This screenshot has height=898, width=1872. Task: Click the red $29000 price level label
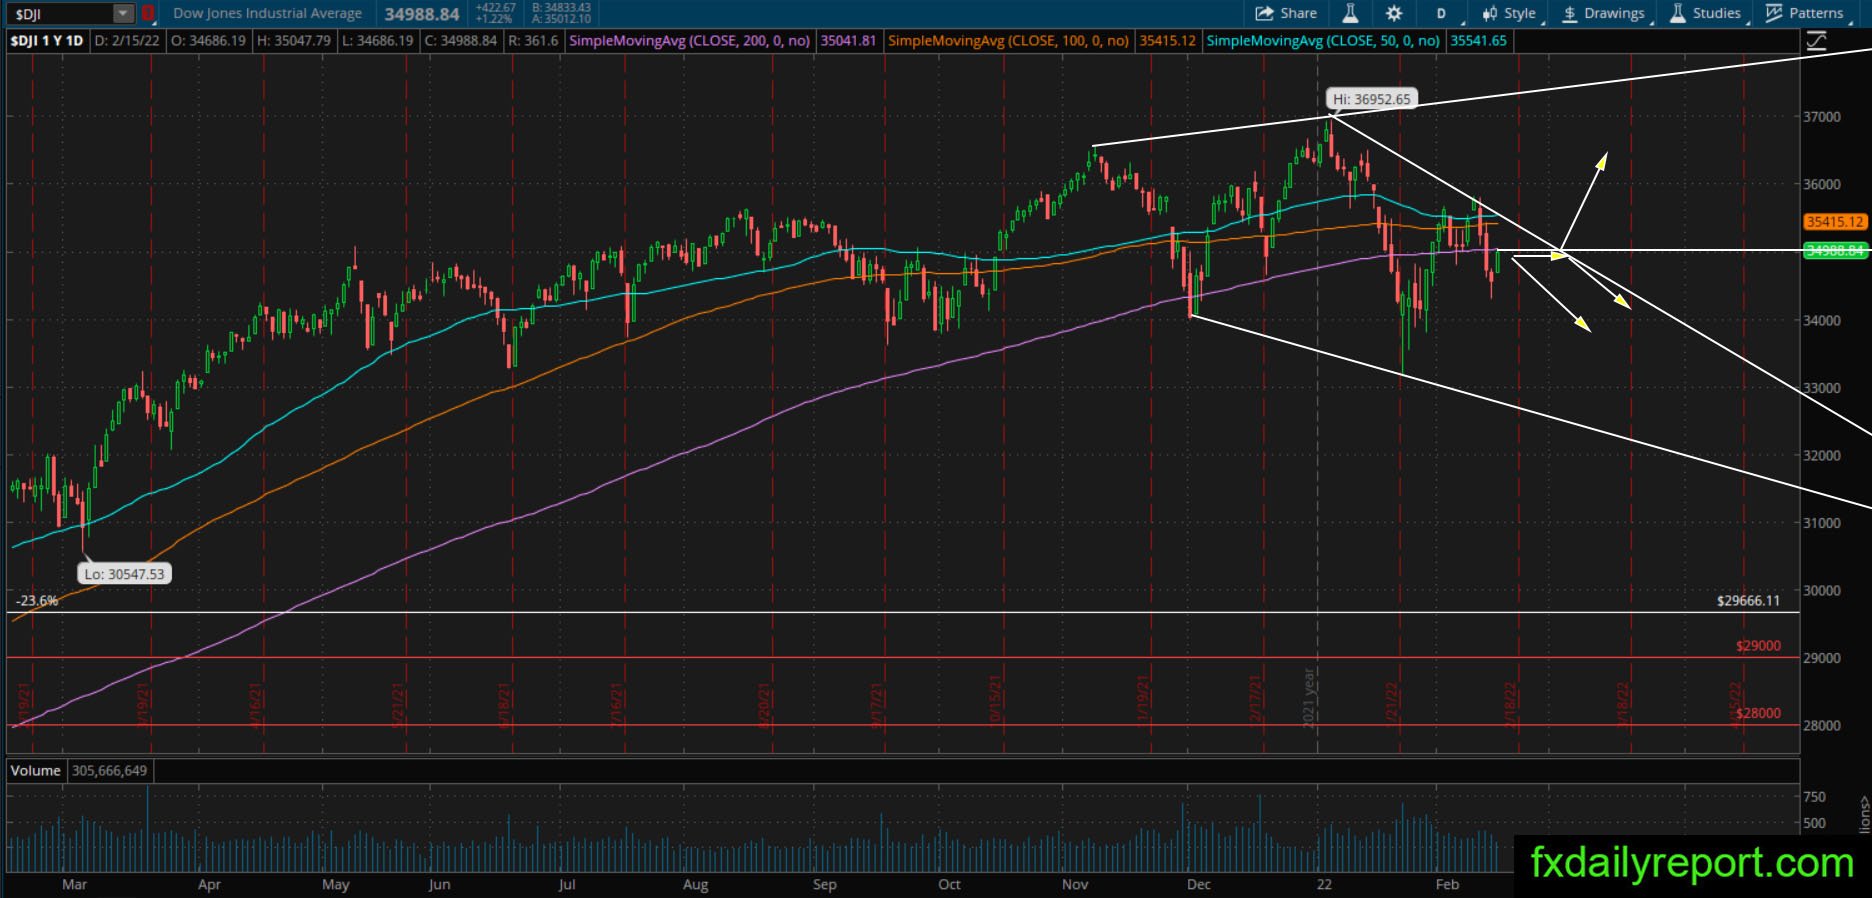coord(1758,646)
